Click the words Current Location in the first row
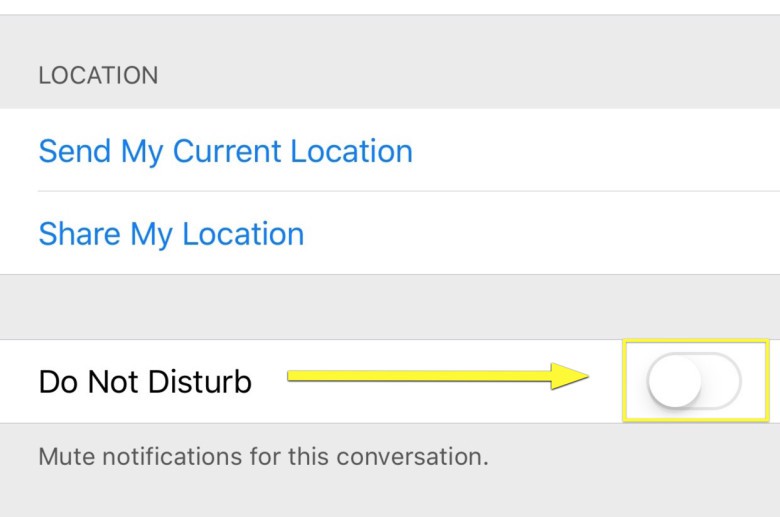The height and width of the screenshot is (517, 780). (x=293, y=151)
